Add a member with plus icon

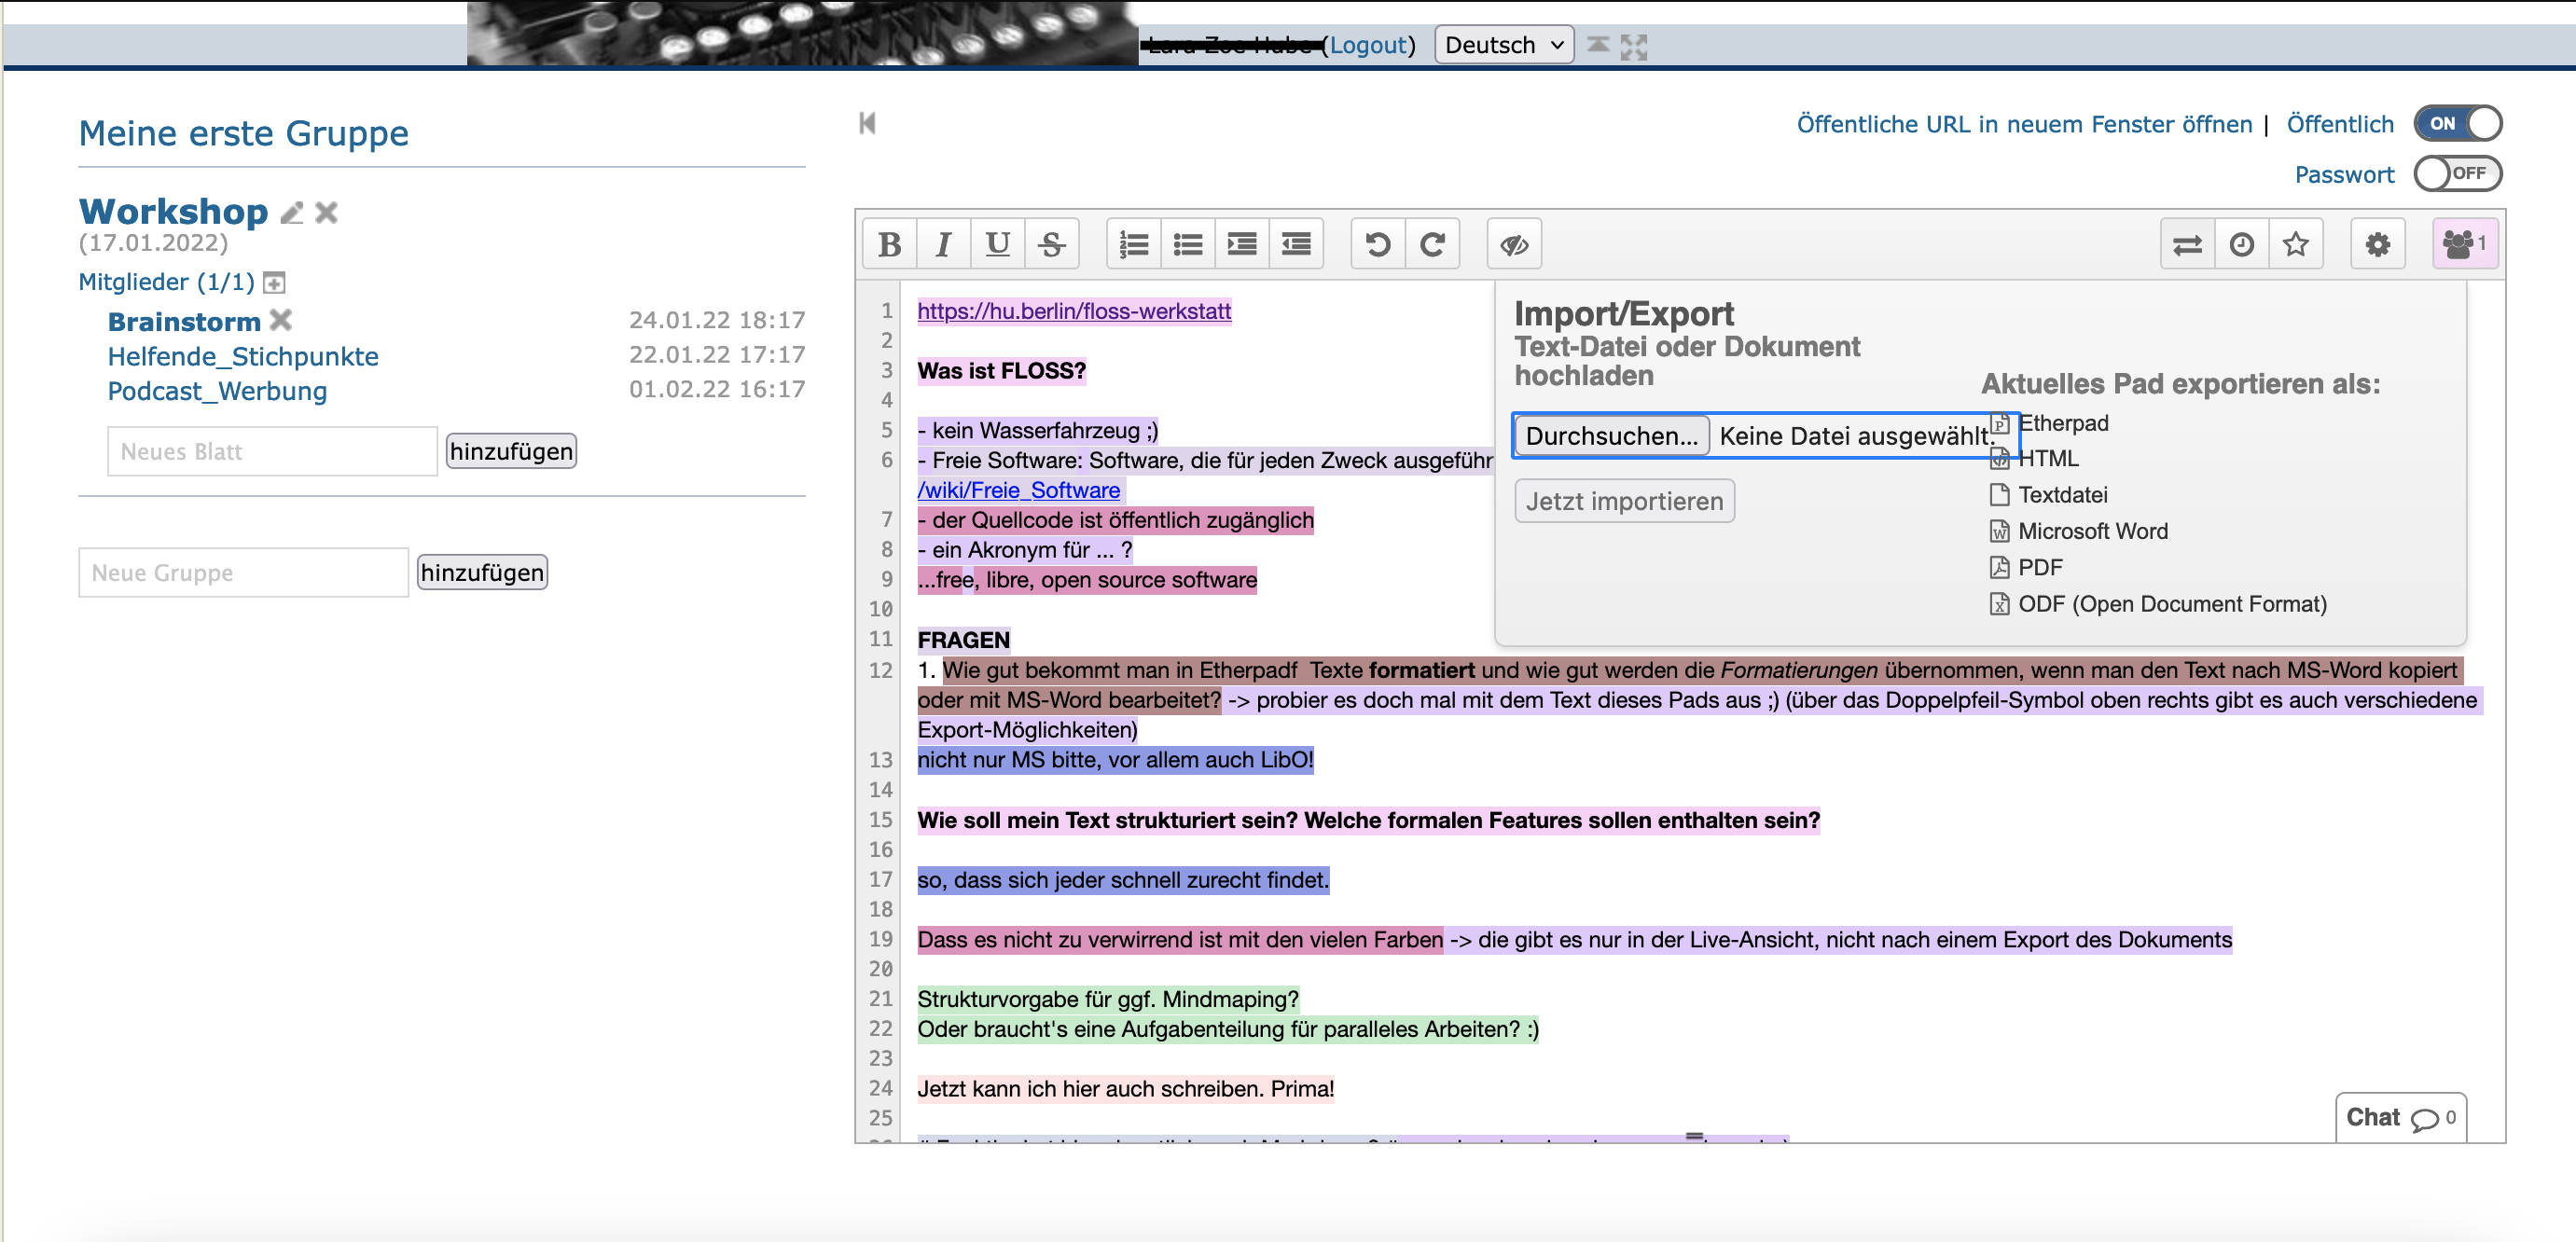click(274, 283)
